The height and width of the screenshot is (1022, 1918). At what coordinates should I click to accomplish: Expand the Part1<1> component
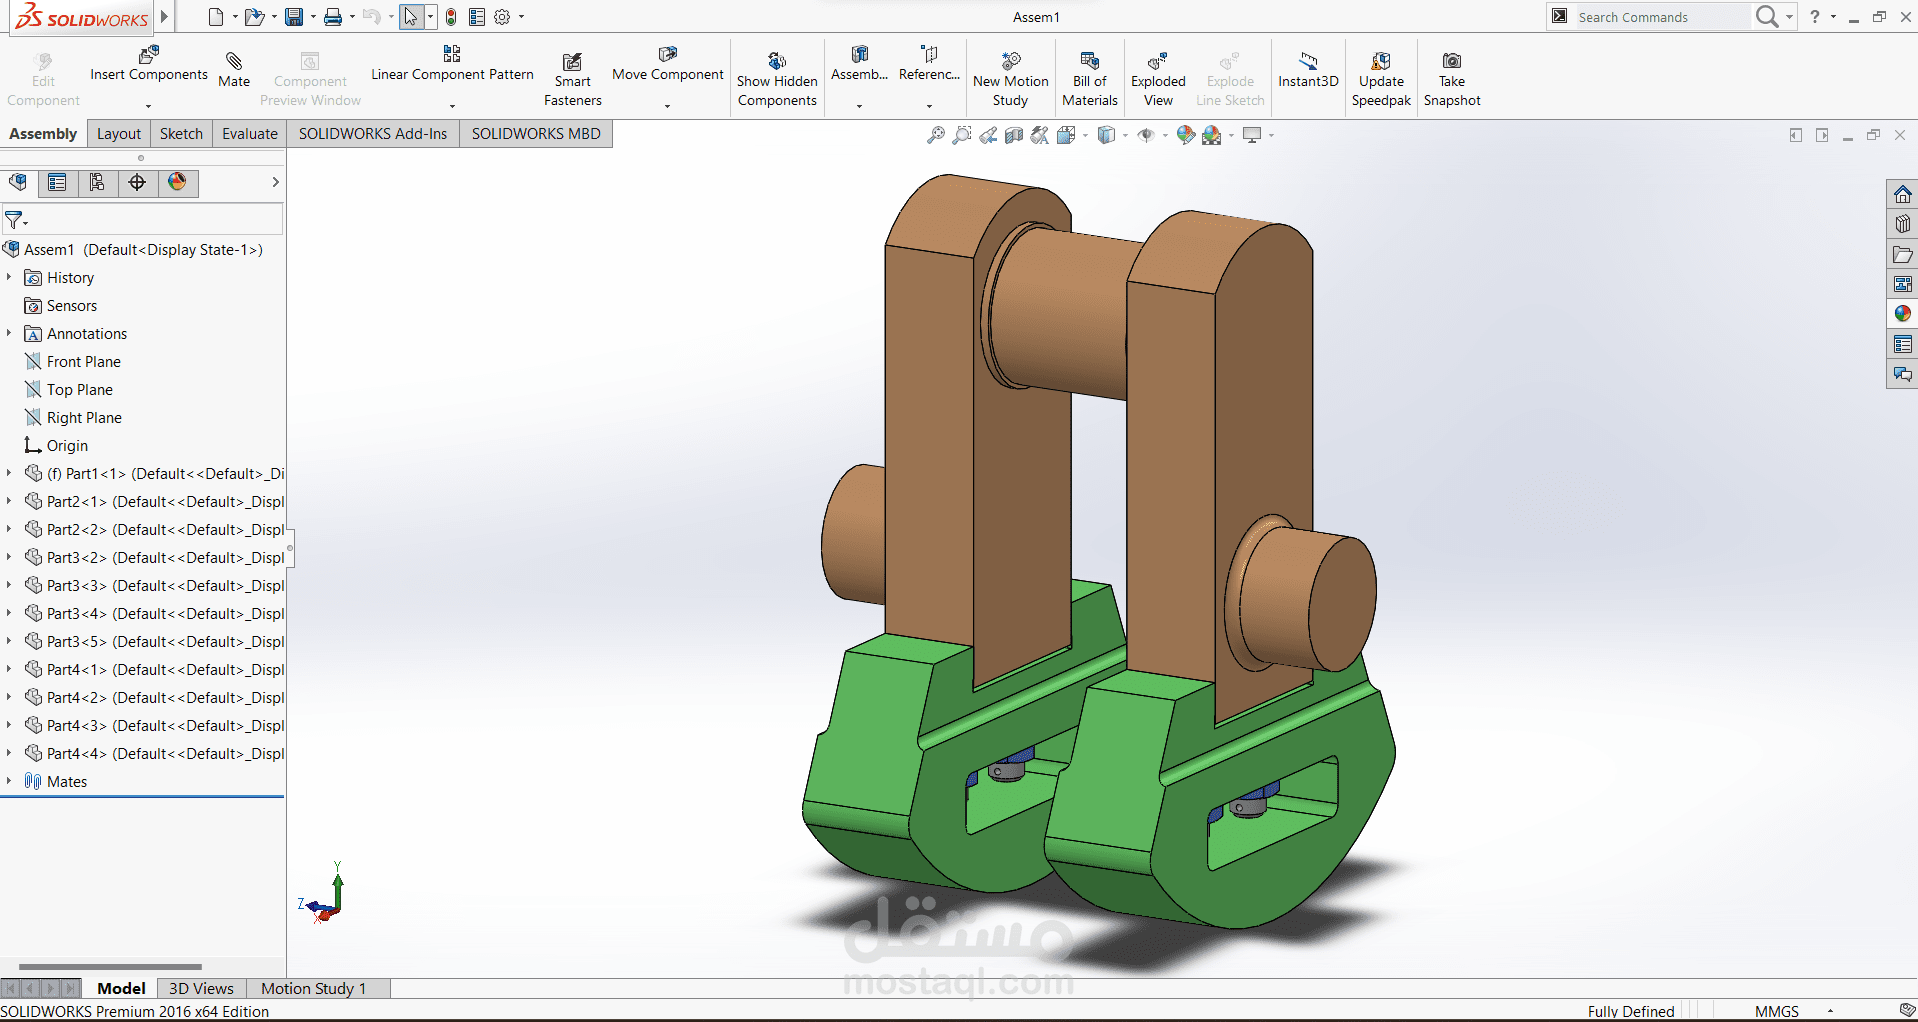point(9,473)
